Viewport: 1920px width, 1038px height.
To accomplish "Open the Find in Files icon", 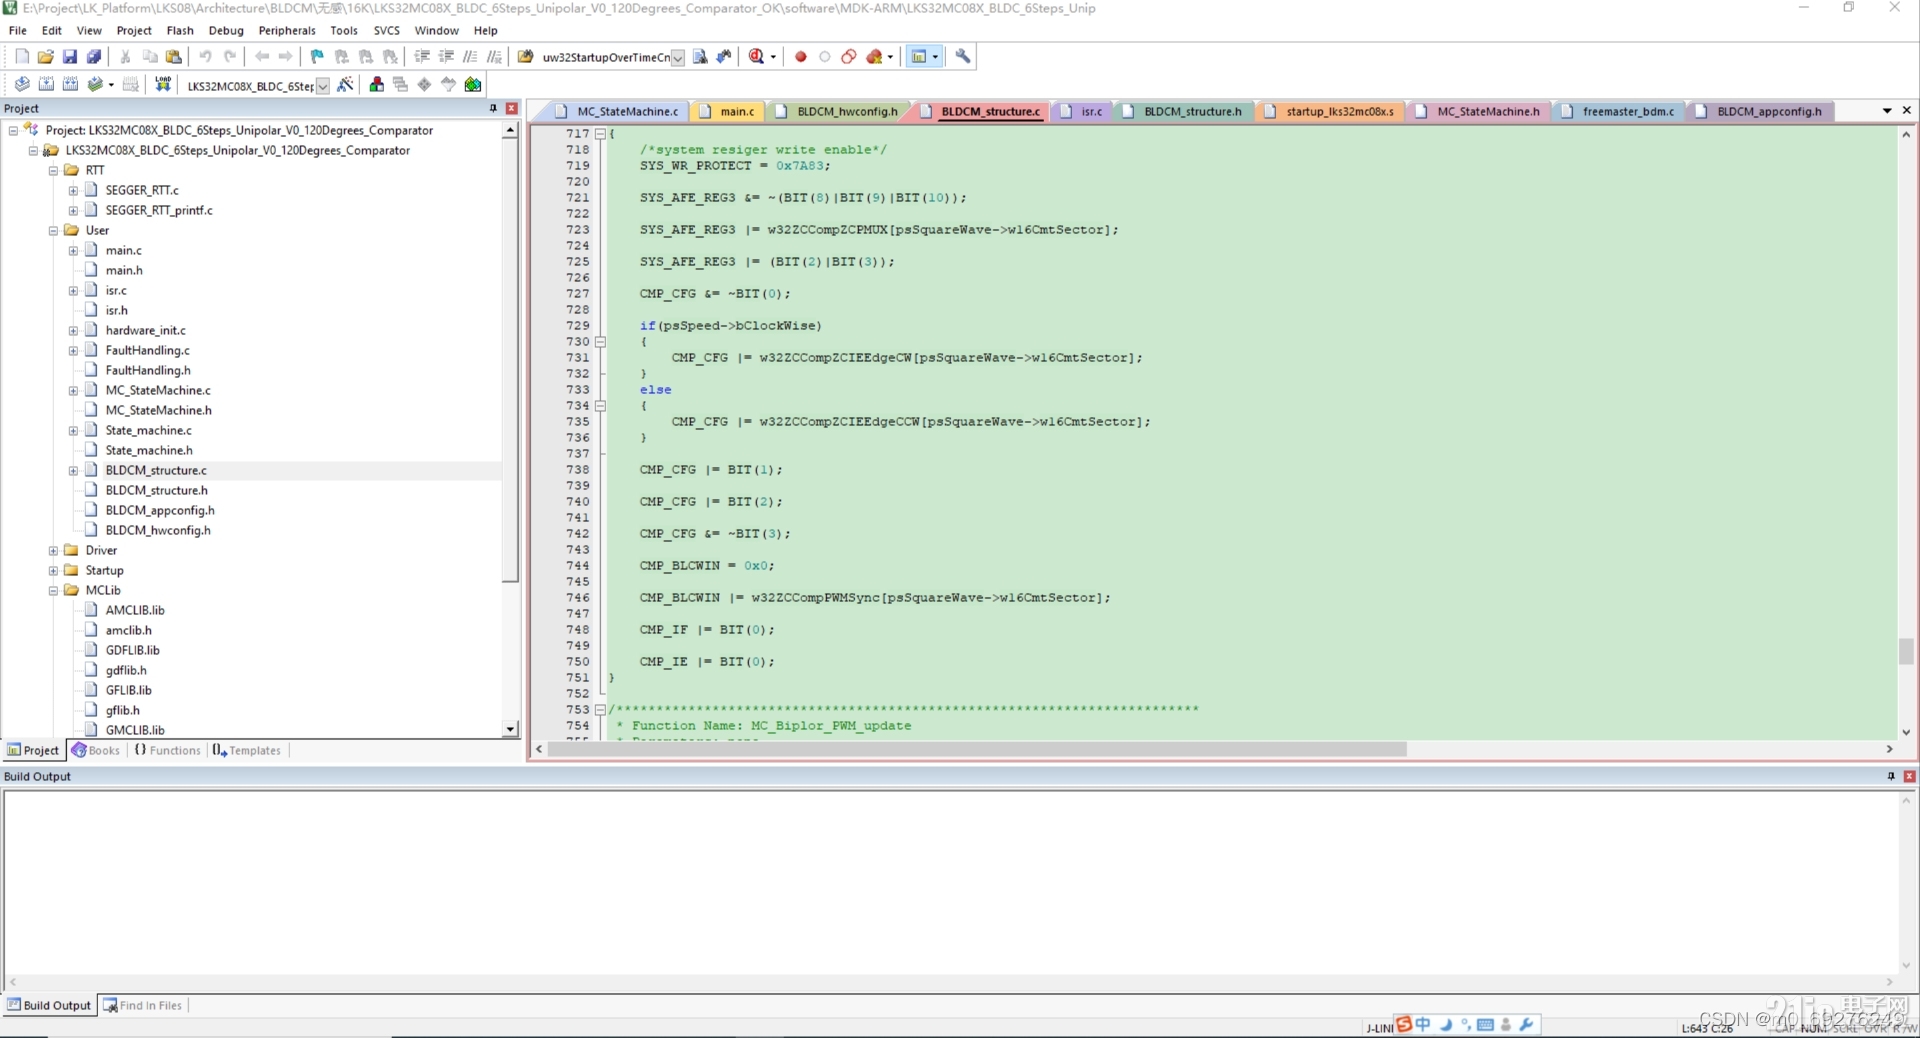I will [525, 57].
